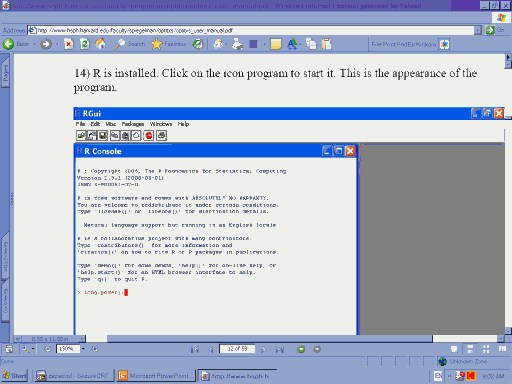Open the address bar dropdown arrow

478,30
